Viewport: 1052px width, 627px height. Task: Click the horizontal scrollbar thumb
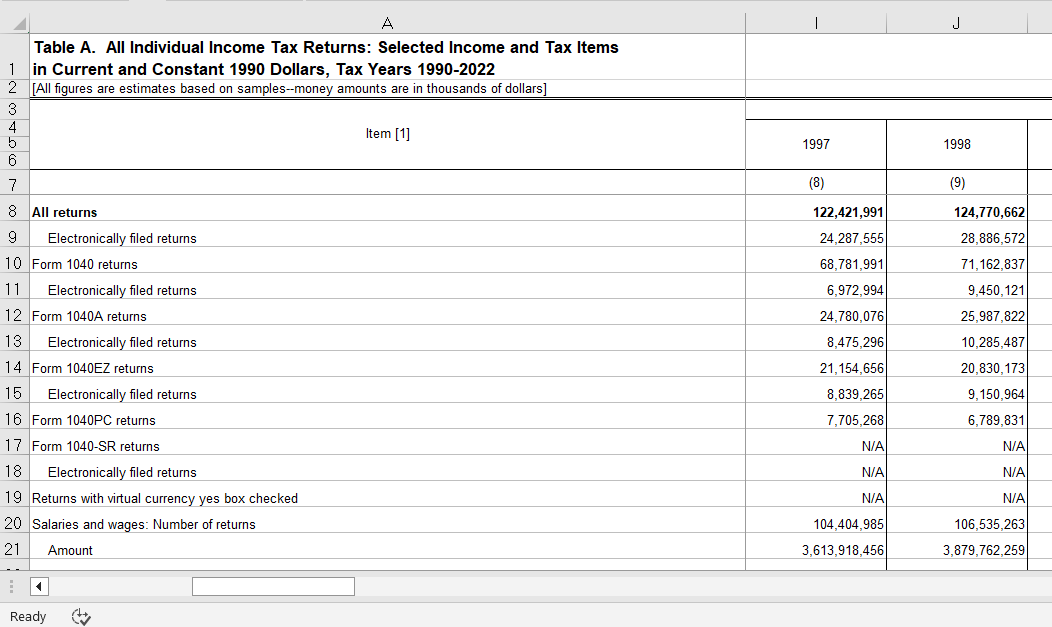[x=273, y=587]
